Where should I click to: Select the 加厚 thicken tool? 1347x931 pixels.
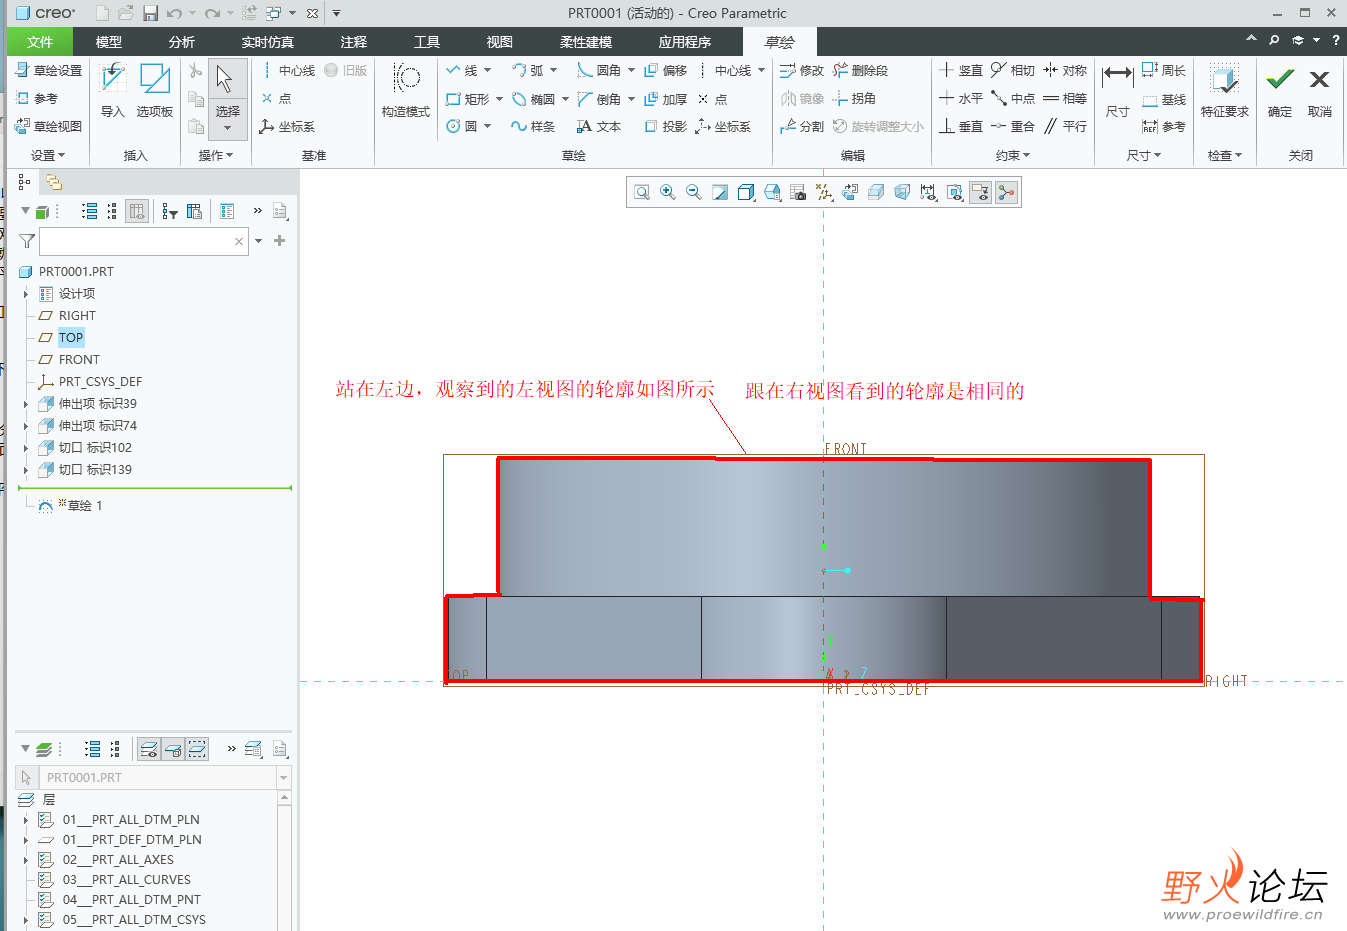click(x=666, y=99)
